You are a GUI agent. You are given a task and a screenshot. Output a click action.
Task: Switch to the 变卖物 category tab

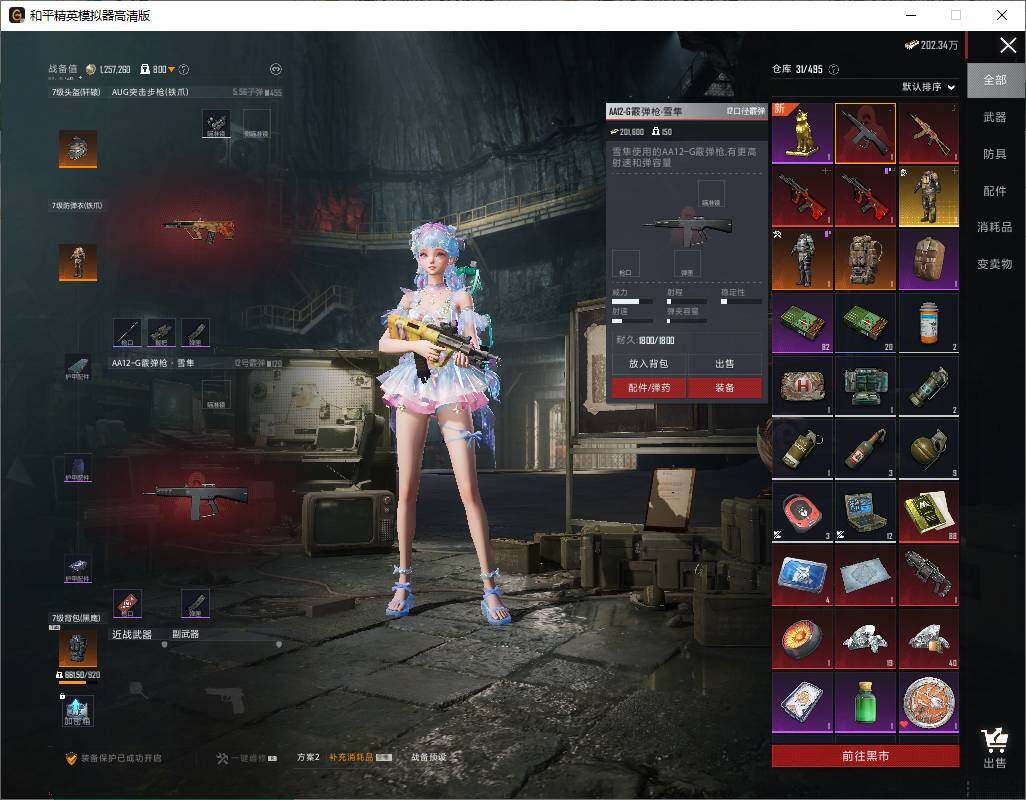coord(995,264)
